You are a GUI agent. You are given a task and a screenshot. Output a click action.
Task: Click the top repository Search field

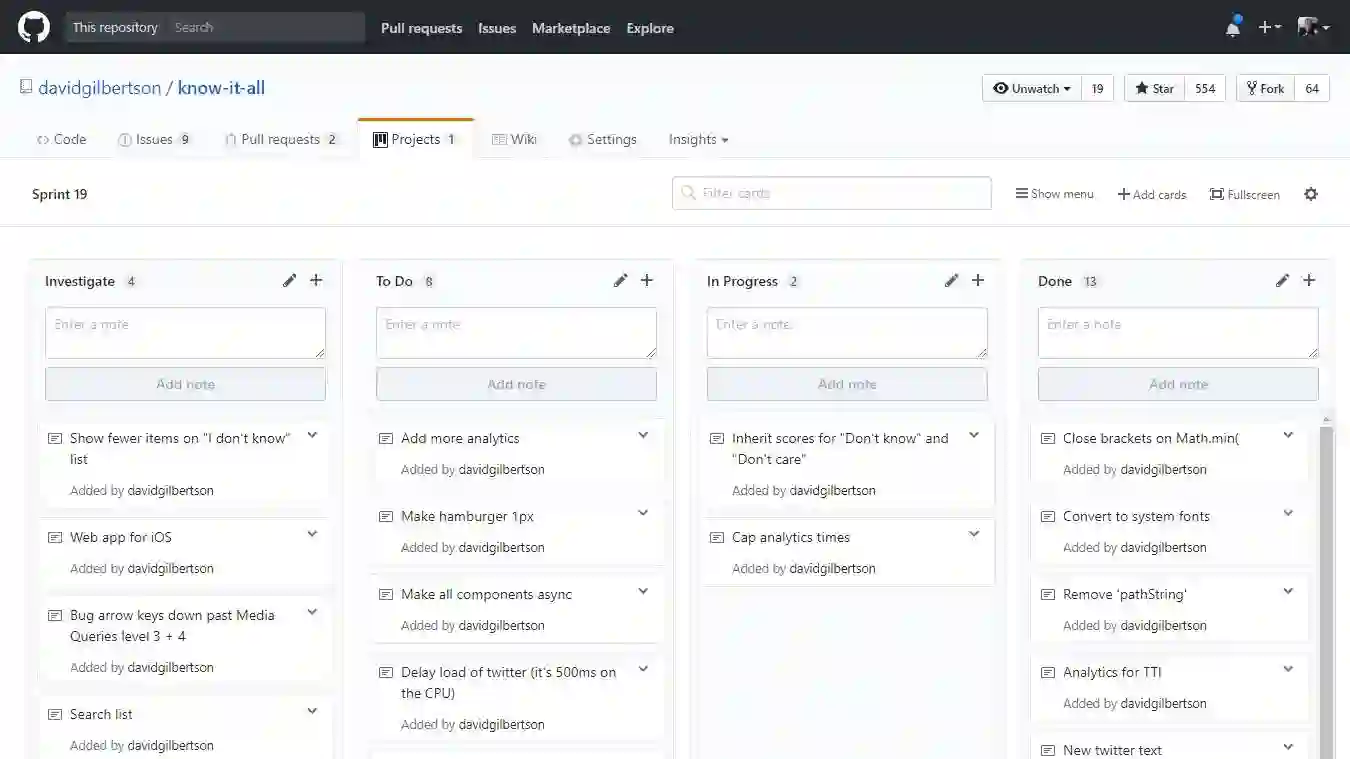coord(265,27)
